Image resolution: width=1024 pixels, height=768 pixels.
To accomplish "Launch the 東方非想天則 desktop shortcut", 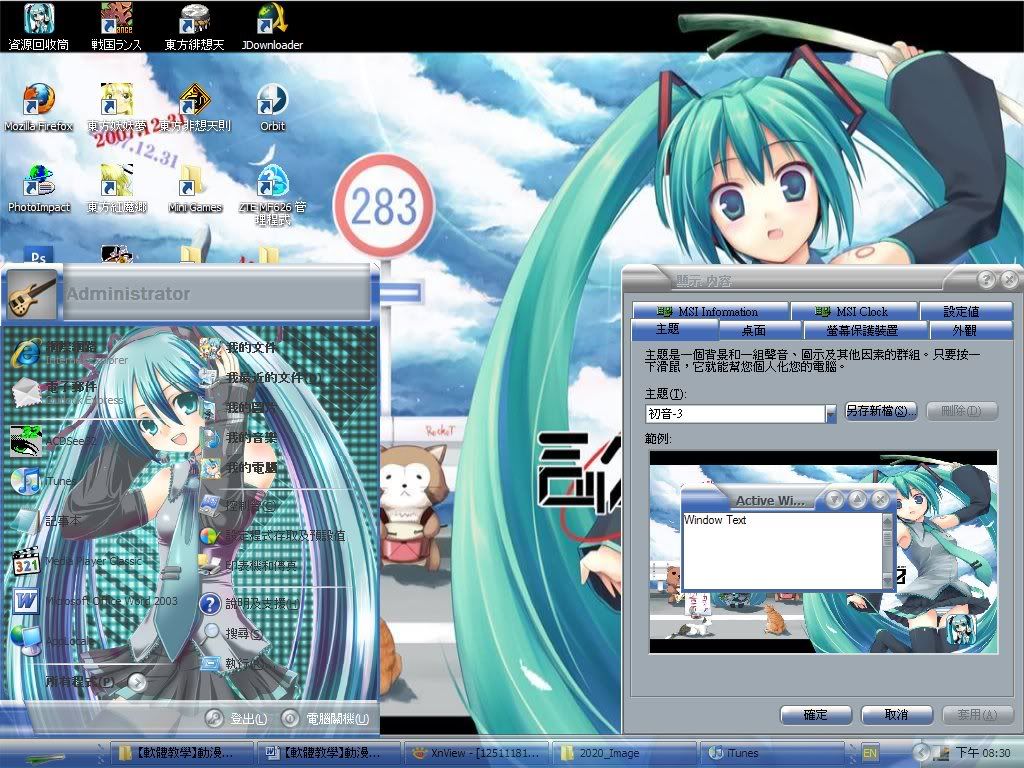I will 195,108.
